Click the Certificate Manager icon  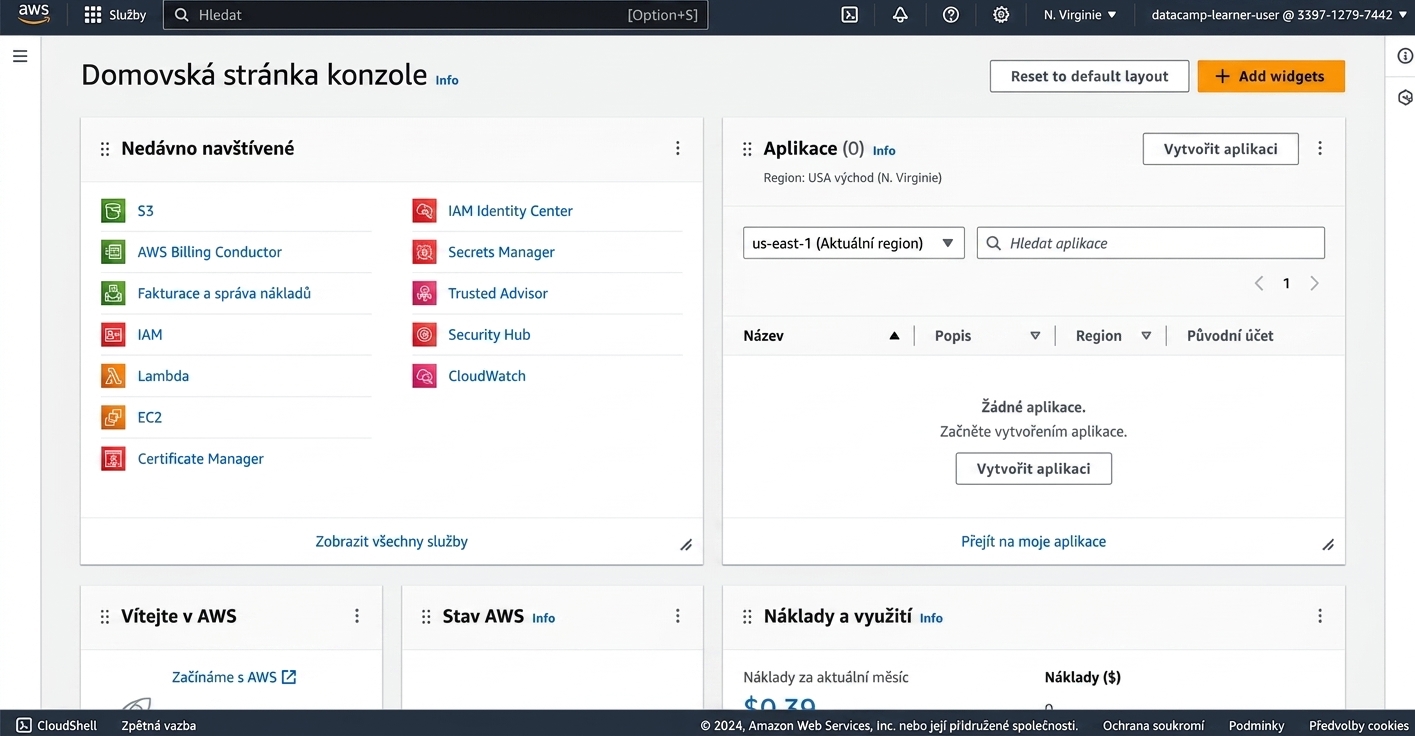pos(113,459)
